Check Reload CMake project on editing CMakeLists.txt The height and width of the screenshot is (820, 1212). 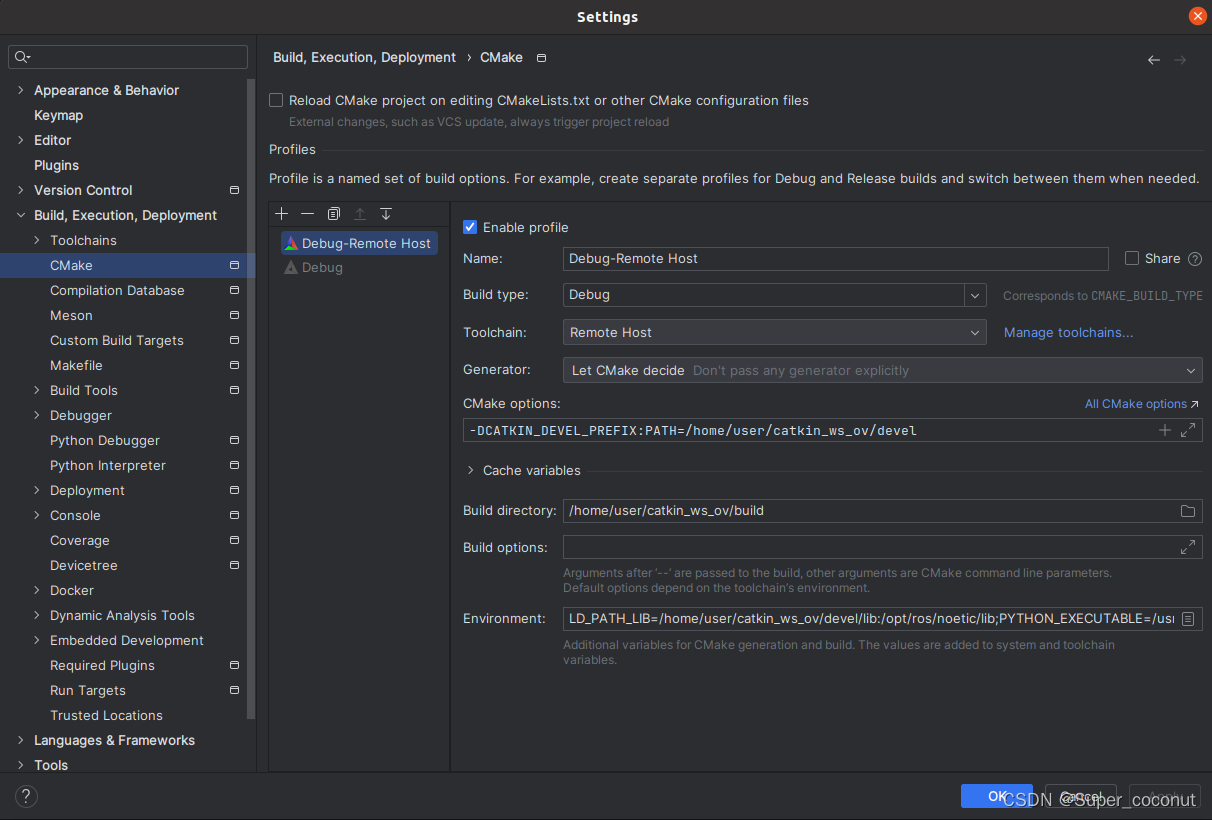[276, 100]
